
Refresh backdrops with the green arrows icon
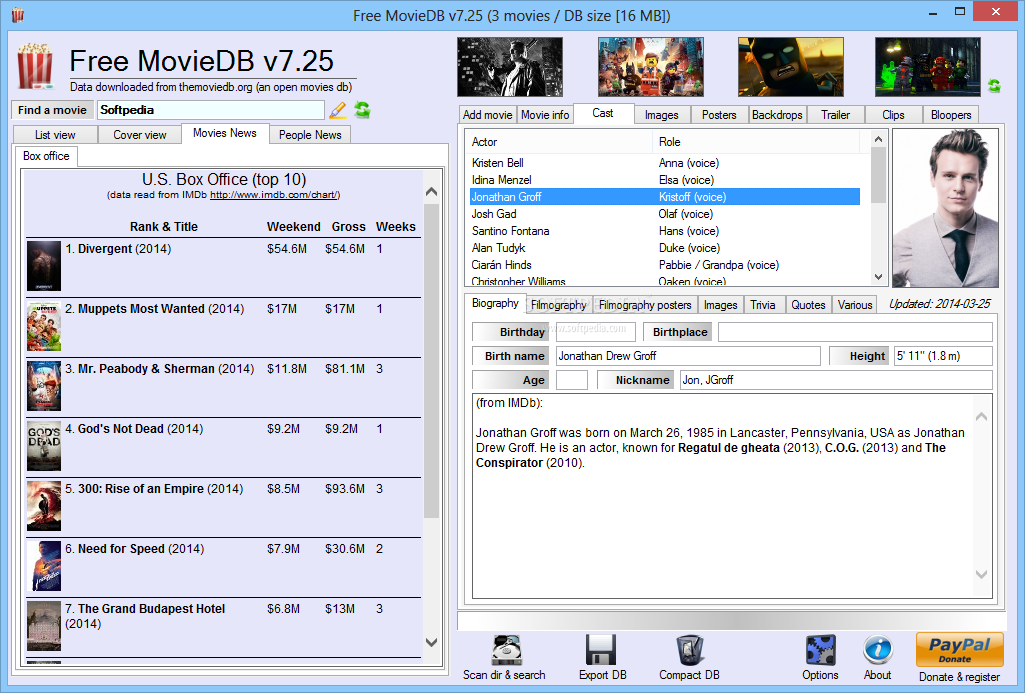click(994, 86)
